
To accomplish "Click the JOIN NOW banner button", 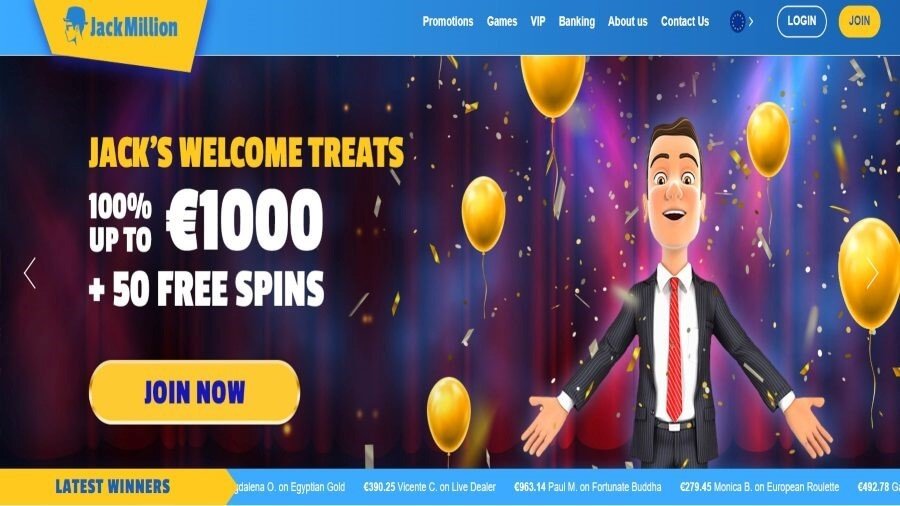I will click(x=195, y=392).
